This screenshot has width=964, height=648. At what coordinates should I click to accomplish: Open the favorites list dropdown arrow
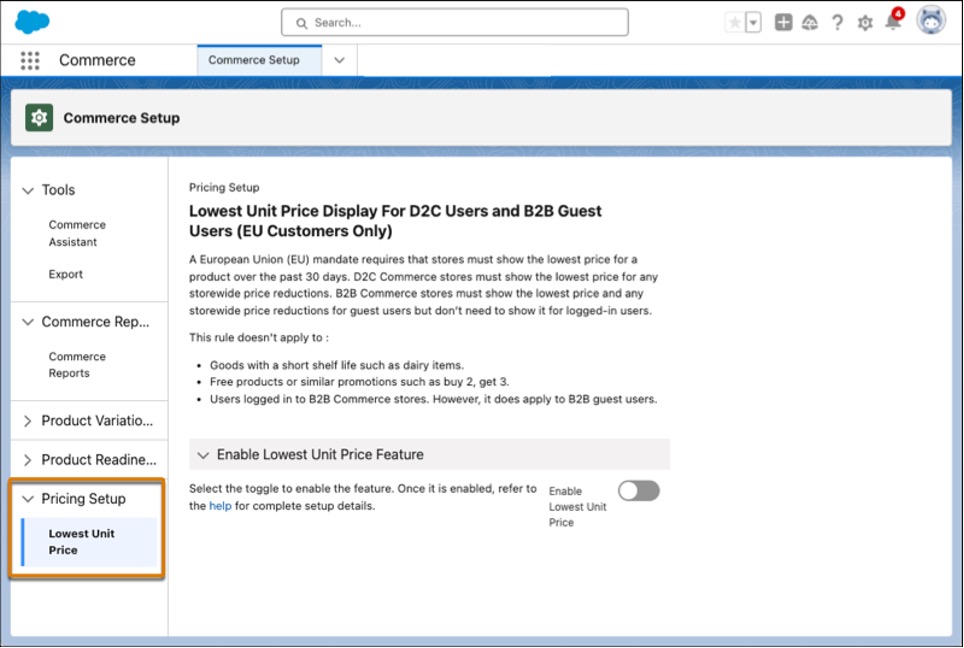753,23
